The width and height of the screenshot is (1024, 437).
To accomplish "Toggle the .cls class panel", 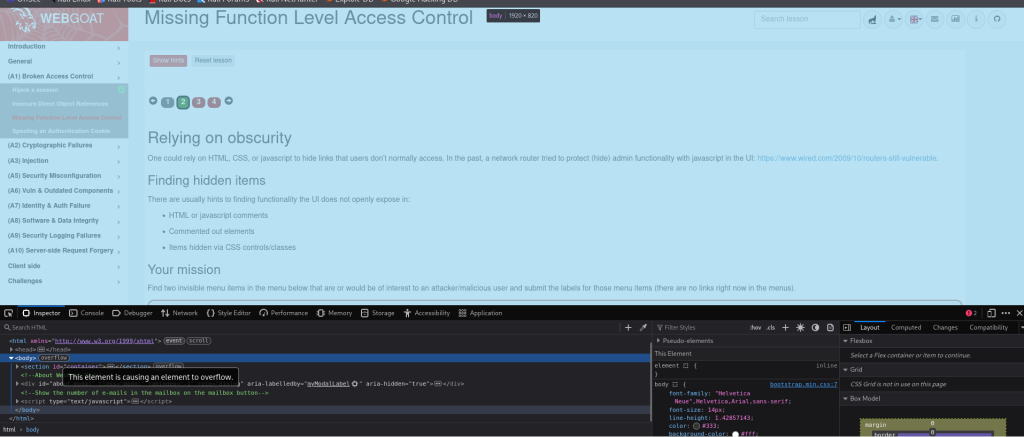I will tap(771, 327).
